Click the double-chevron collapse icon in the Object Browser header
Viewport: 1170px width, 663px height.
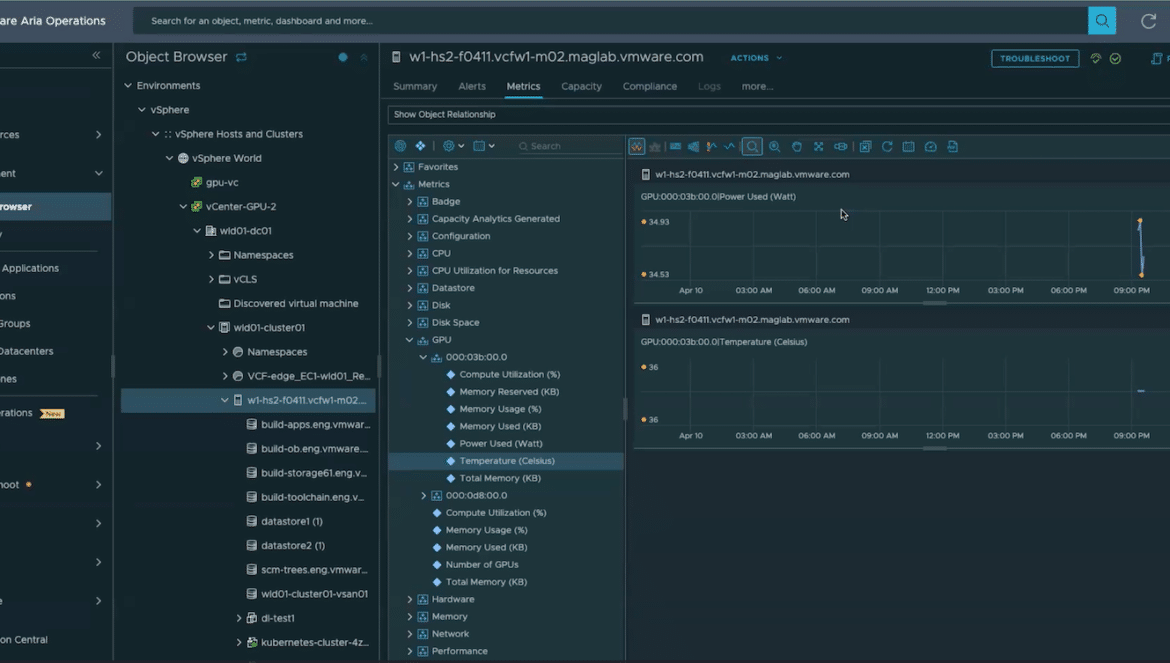(364, 57)
